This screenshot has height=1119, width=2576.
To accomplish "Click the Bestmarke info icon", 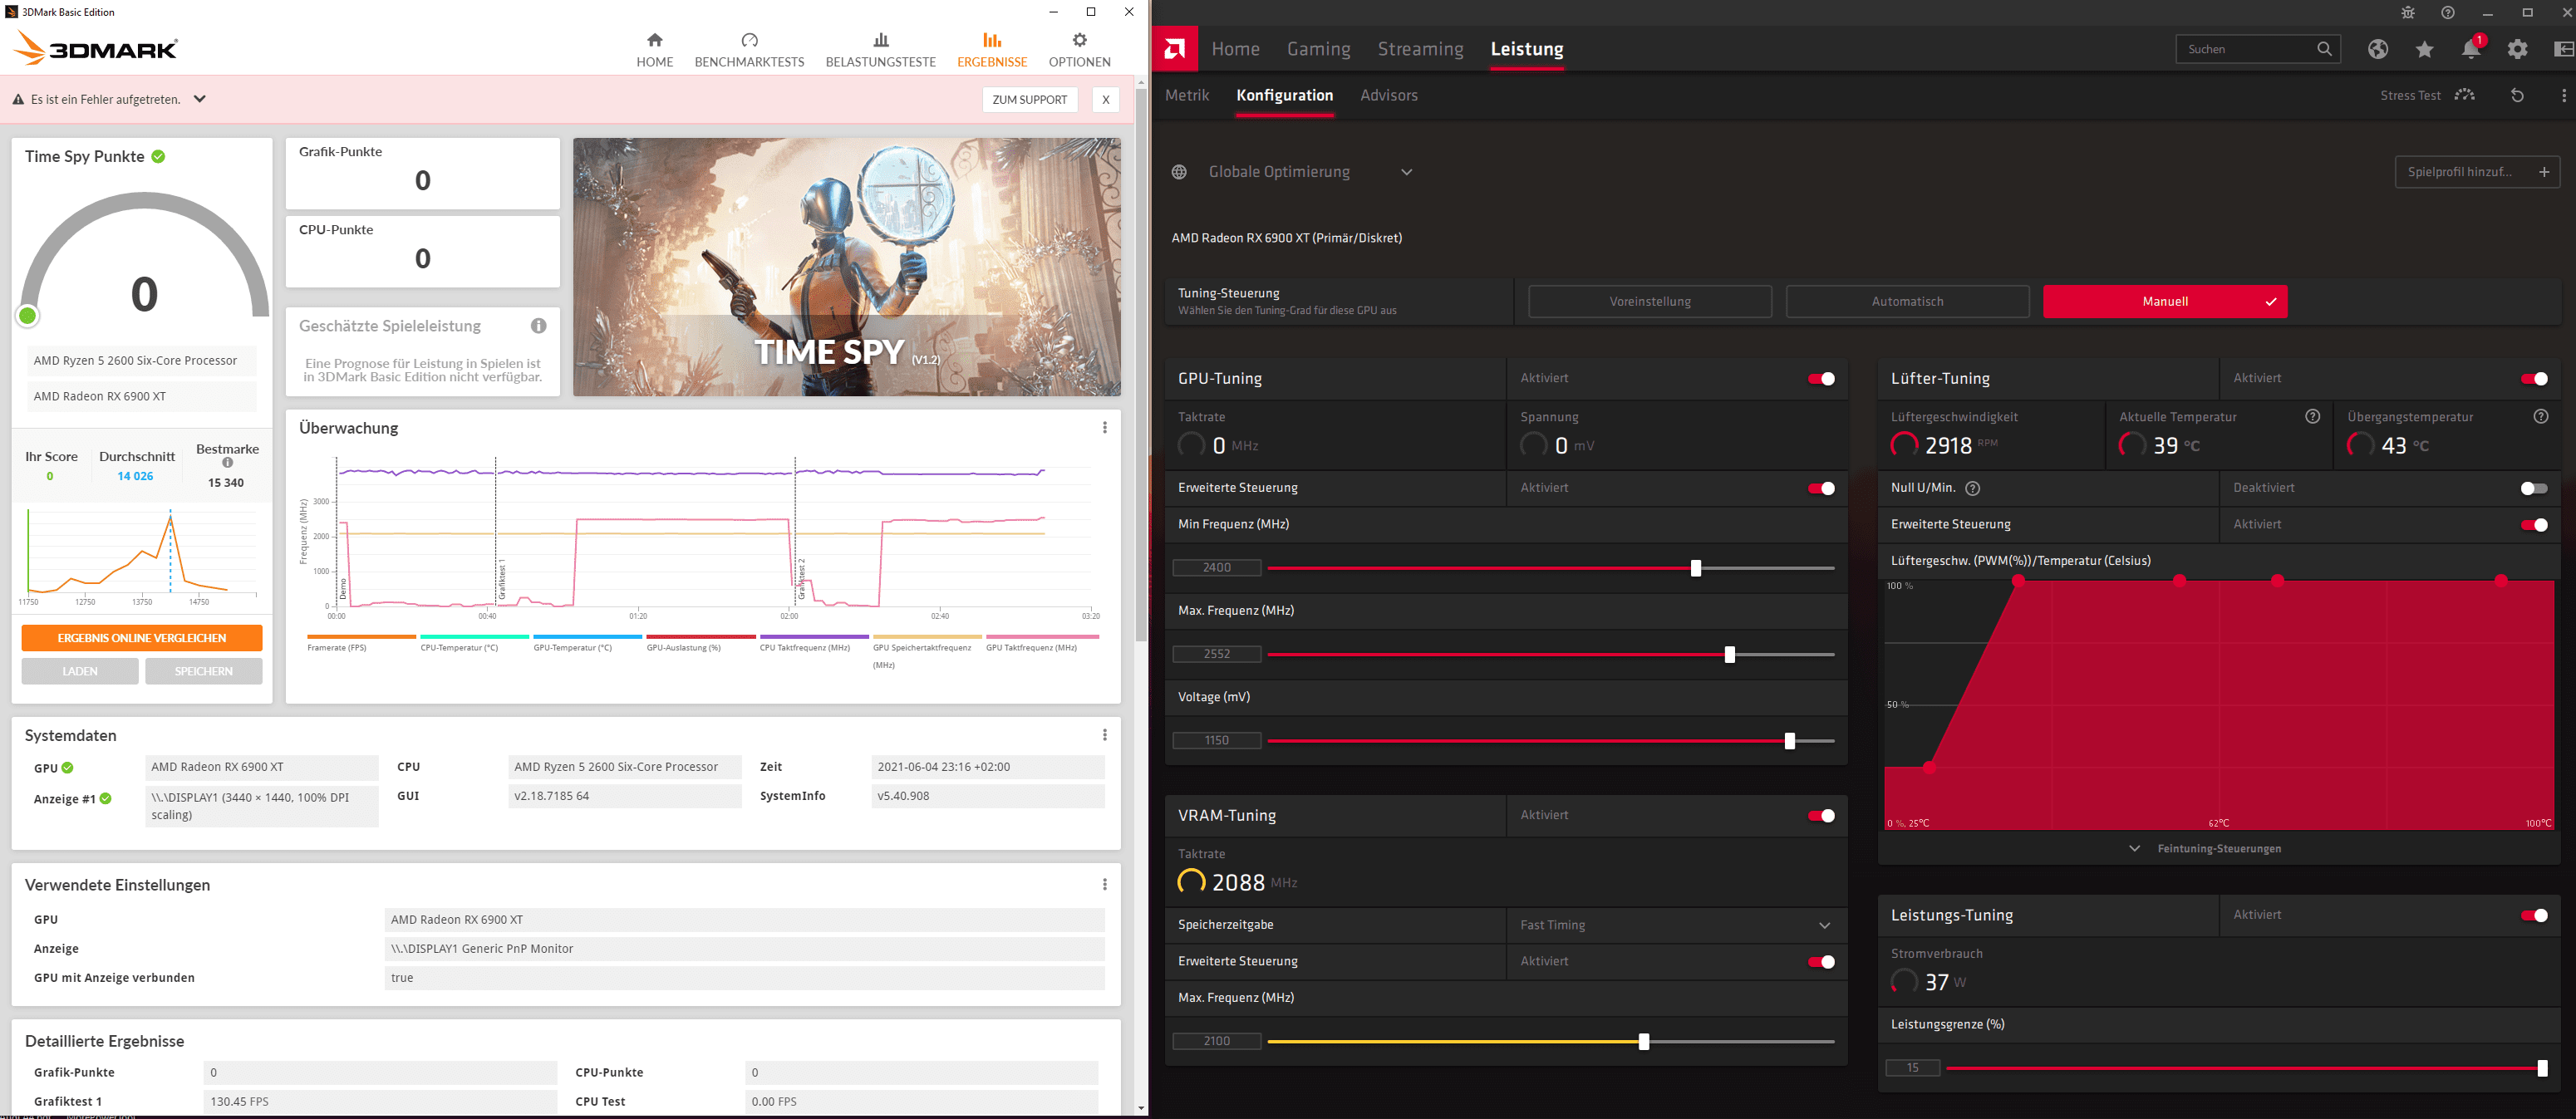I will (x=228, y=463).
